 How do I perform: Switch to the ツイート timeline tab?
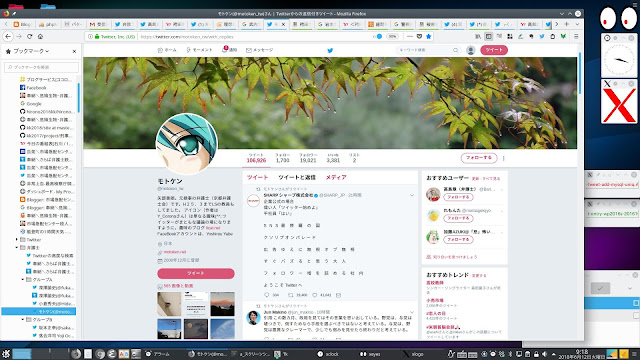click(258, 178)
